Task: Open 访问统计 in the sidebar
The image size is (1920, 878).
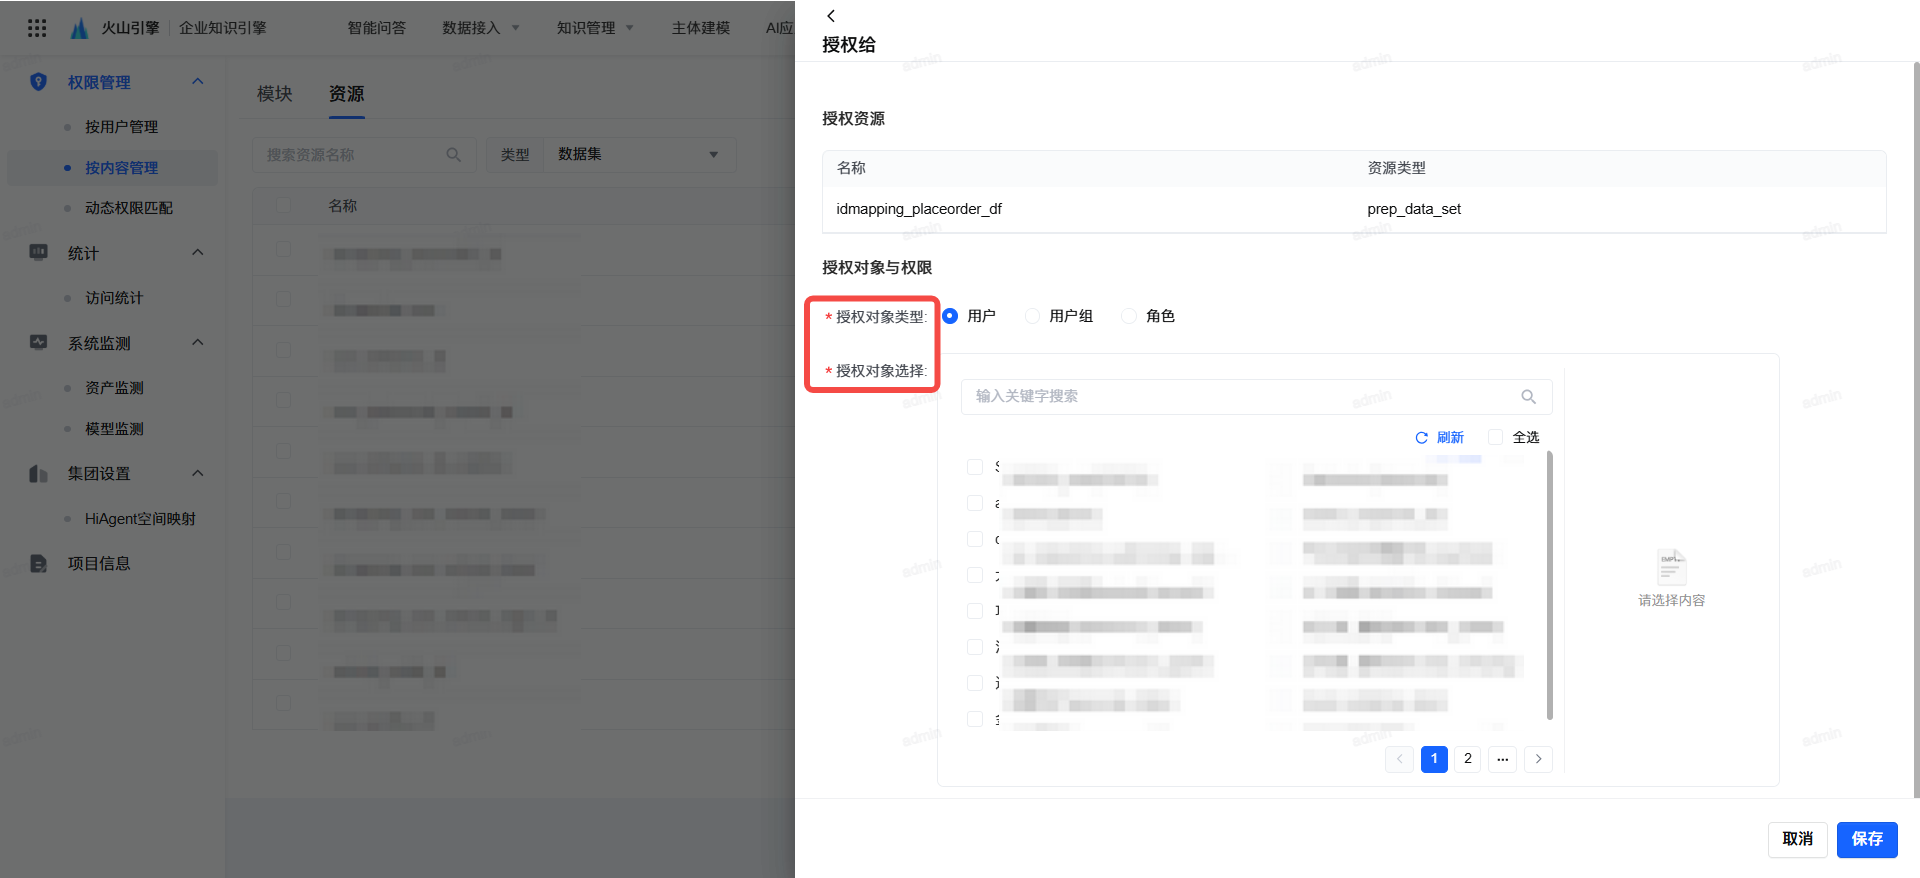Action: (x=114, y=298)
